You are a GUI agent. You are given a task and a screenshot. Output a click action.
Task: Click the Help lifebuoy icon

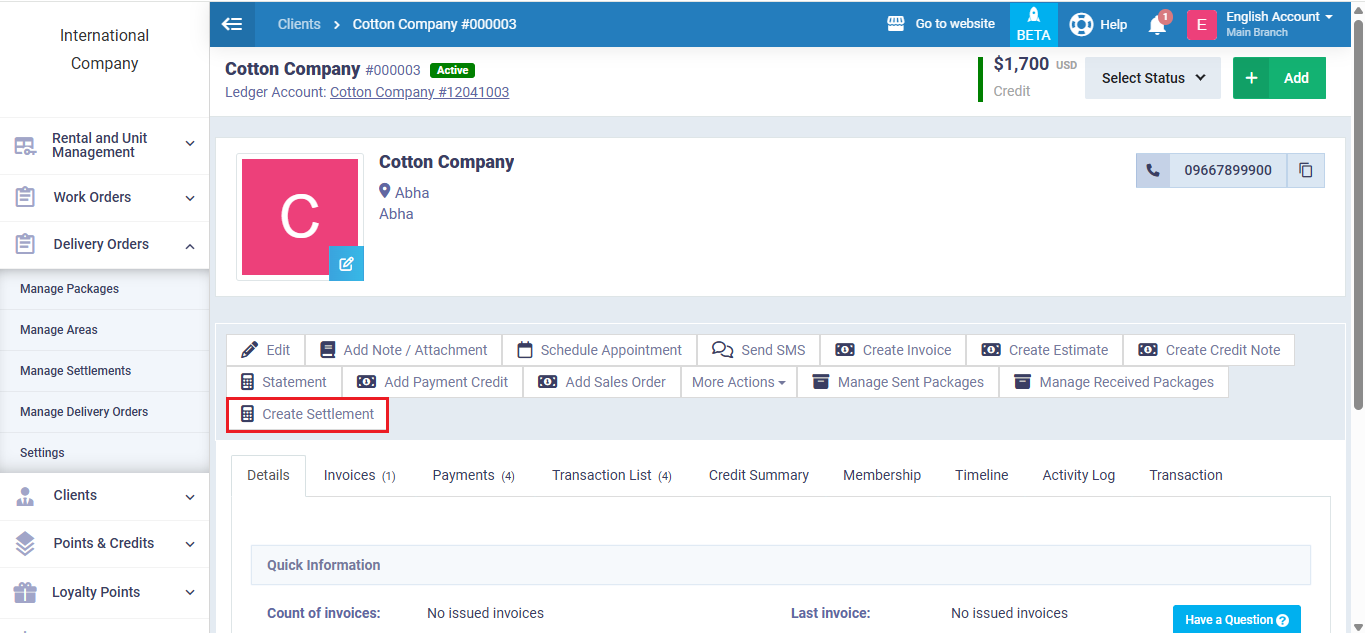coord(1081,24)
